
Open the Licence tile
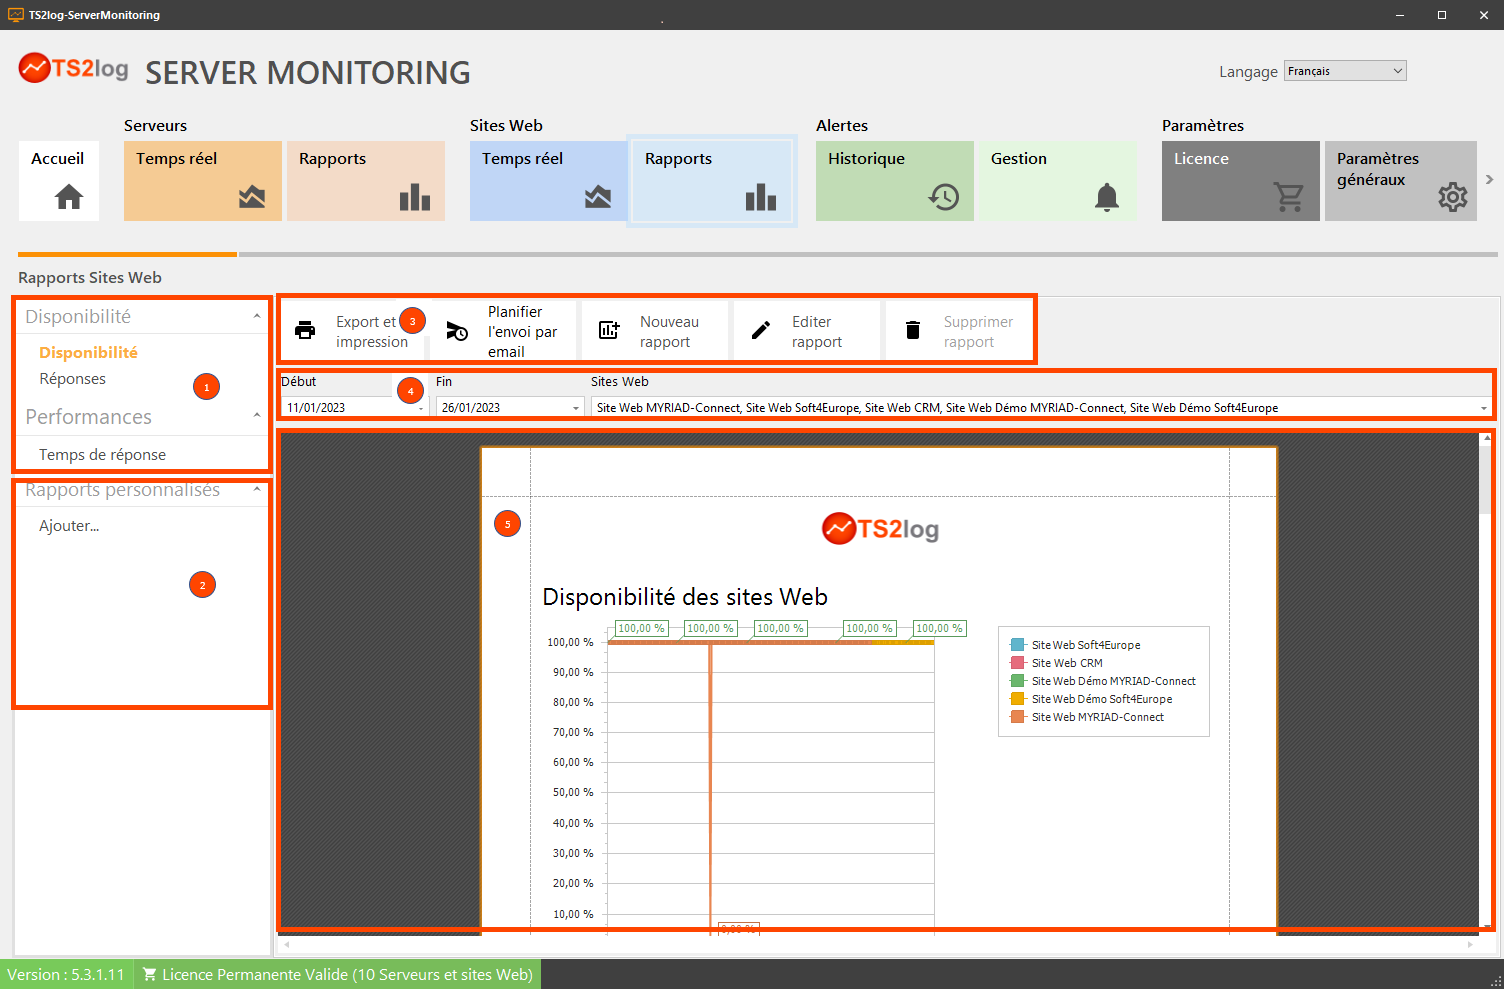coord(1241,181)
